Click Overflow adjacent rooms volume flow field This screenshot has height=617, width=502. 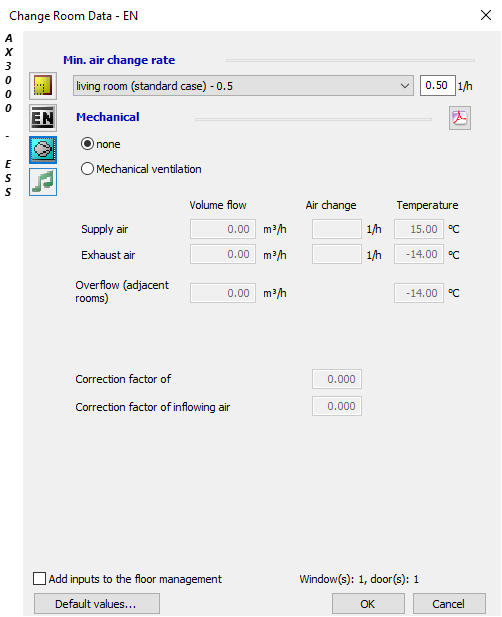pyautogui.click(x=223, y=293)
